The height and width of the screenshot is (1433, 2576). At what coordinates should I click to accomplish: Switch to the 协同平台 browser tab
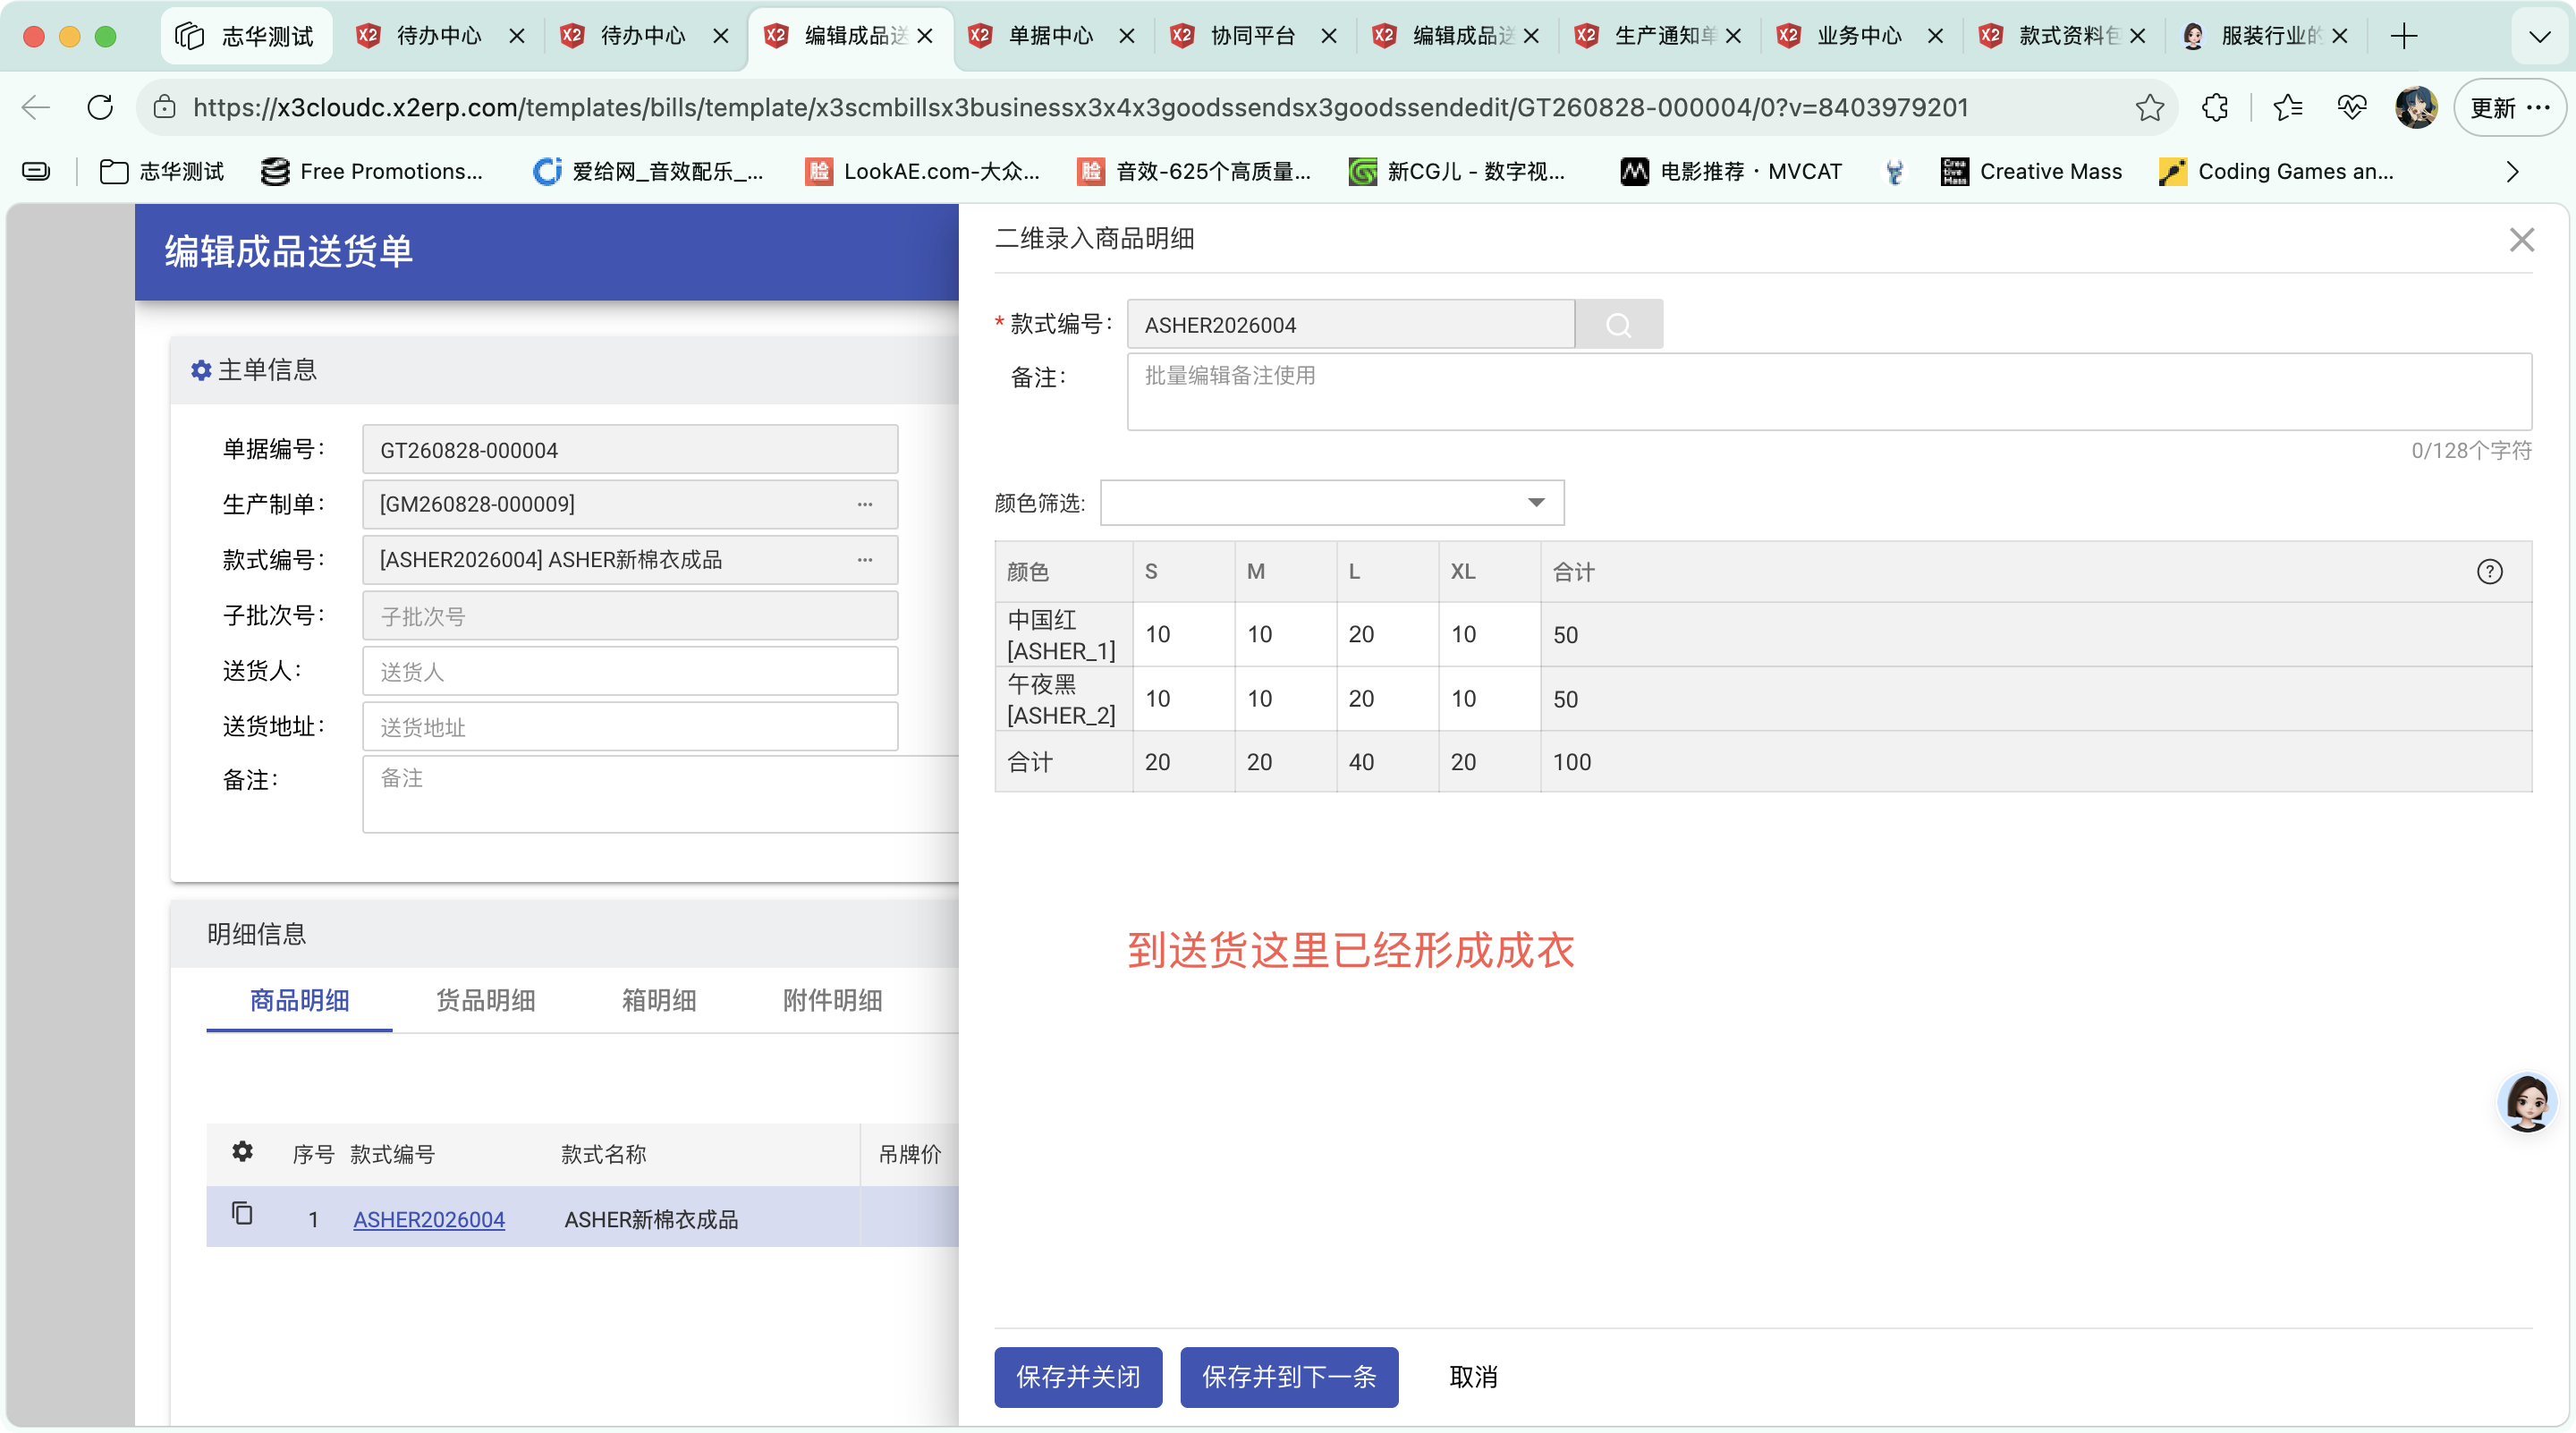(1252, 36)
